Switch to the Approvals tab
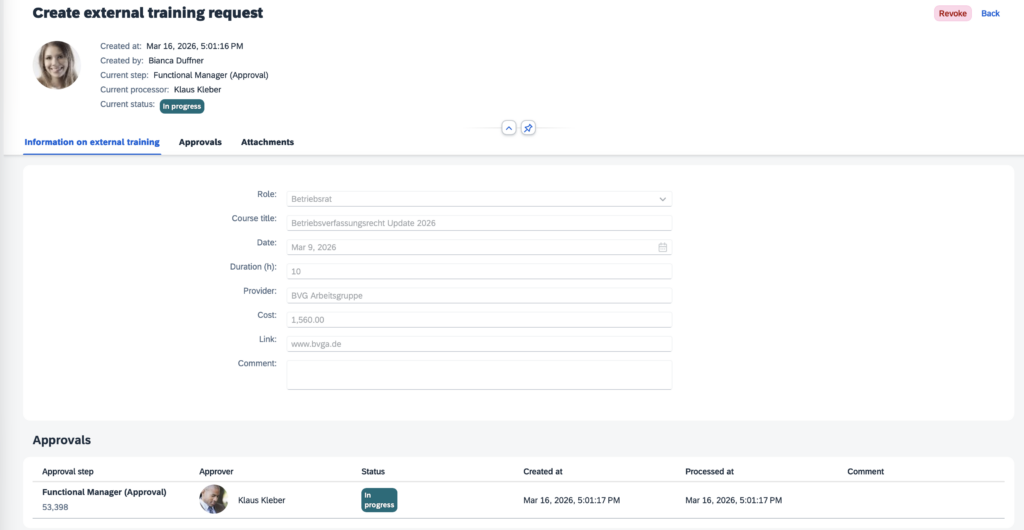1024x530 pixels. (x=200, y=142)
